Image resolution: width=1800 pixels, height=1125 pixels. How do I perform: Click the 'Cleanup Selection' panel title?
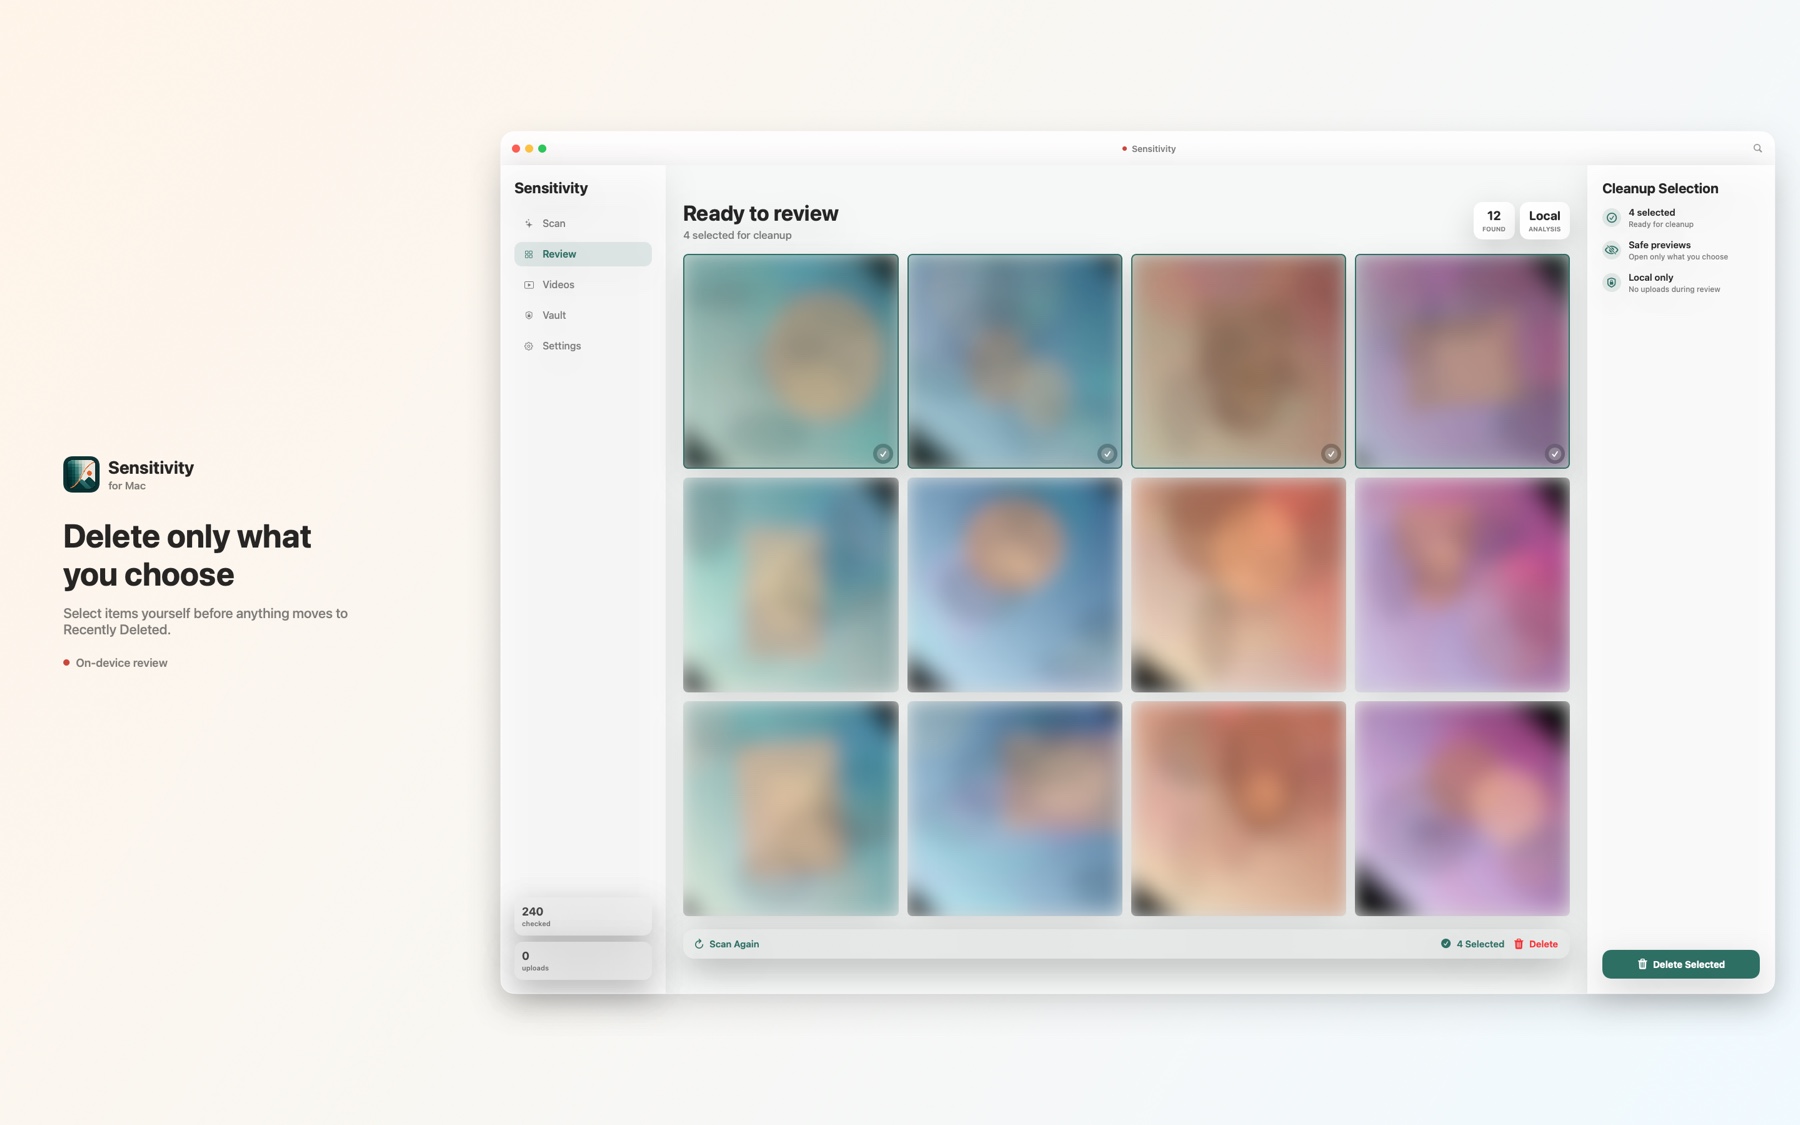(1660, 188)
